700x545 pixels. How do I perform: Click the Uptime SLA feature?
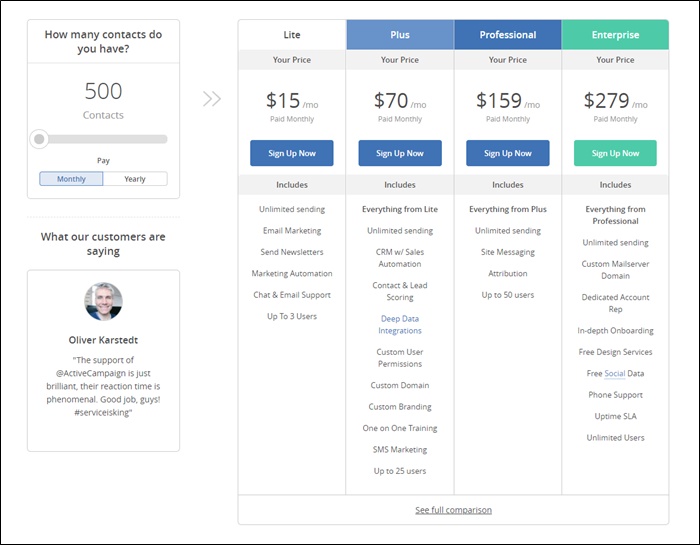coord(615,416)
